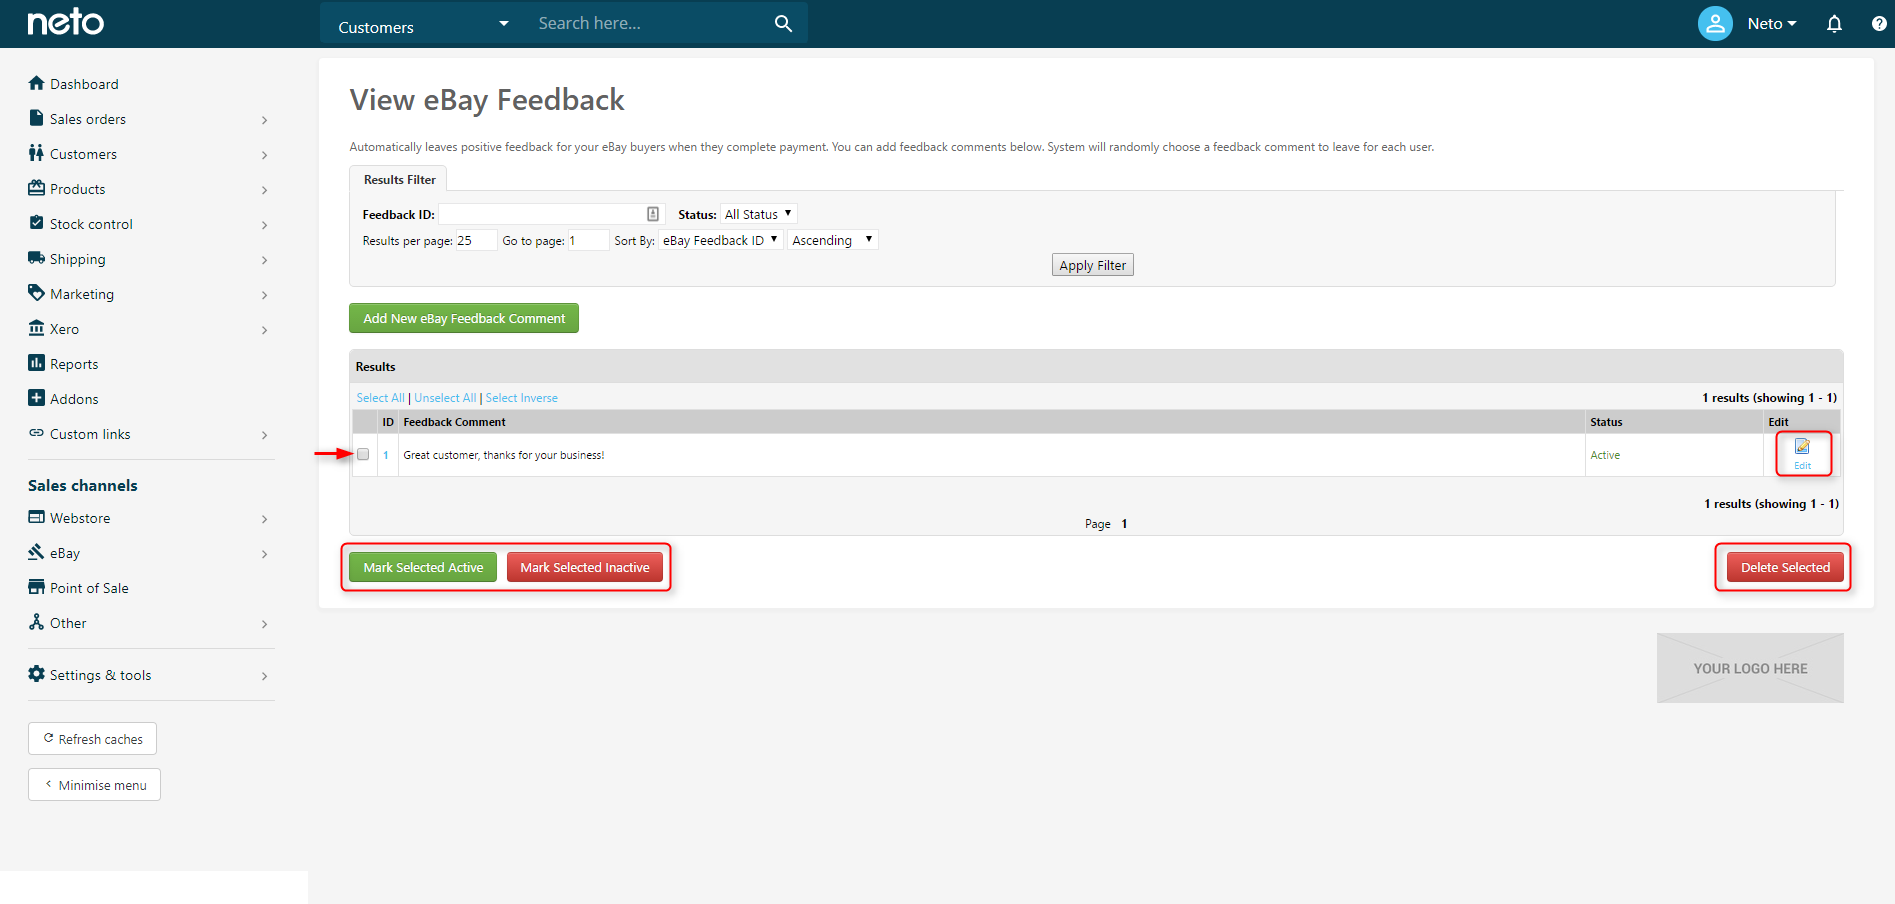Image resolution: width=1895 pixels, height=904 pixels.
Task: Click the search magnifier icon
Action: [783, 23]
